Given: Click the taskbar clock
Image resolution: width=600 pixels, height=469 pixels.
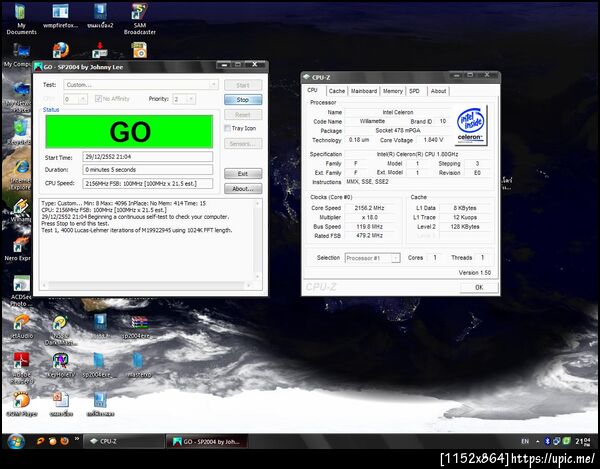Looking at the screenshot, I should click(x=582, y=441).
